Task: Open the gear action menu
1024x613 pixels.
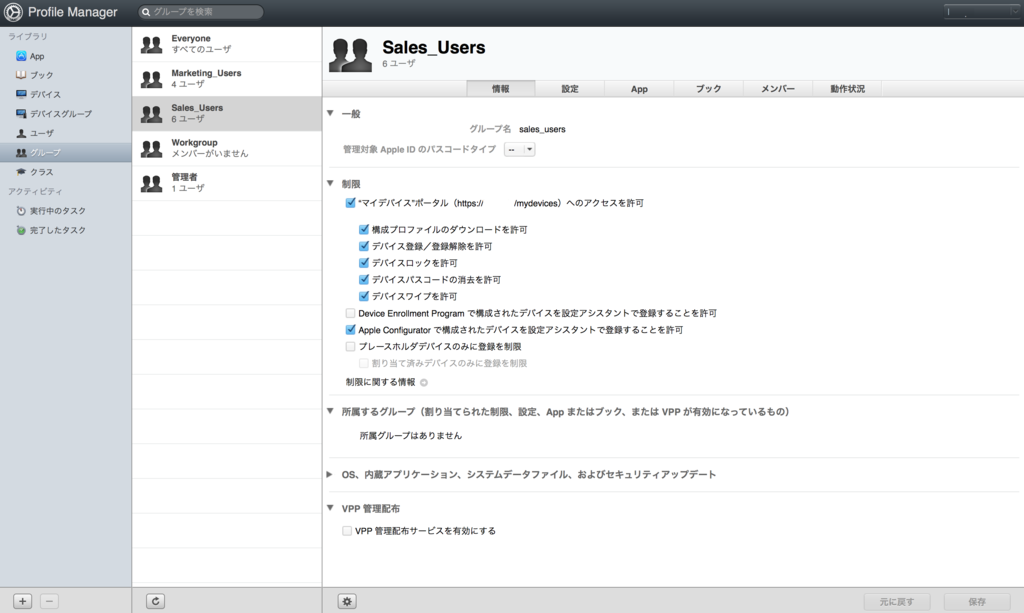Action: pos(347,601)
